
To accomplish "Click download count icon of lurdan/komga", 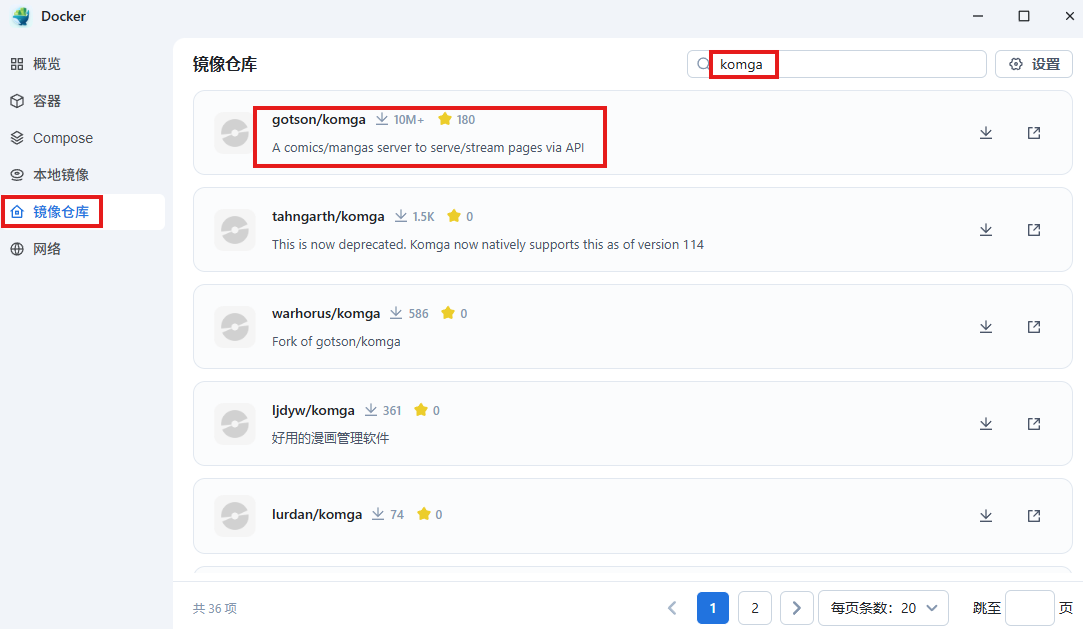I will [378, 514].
